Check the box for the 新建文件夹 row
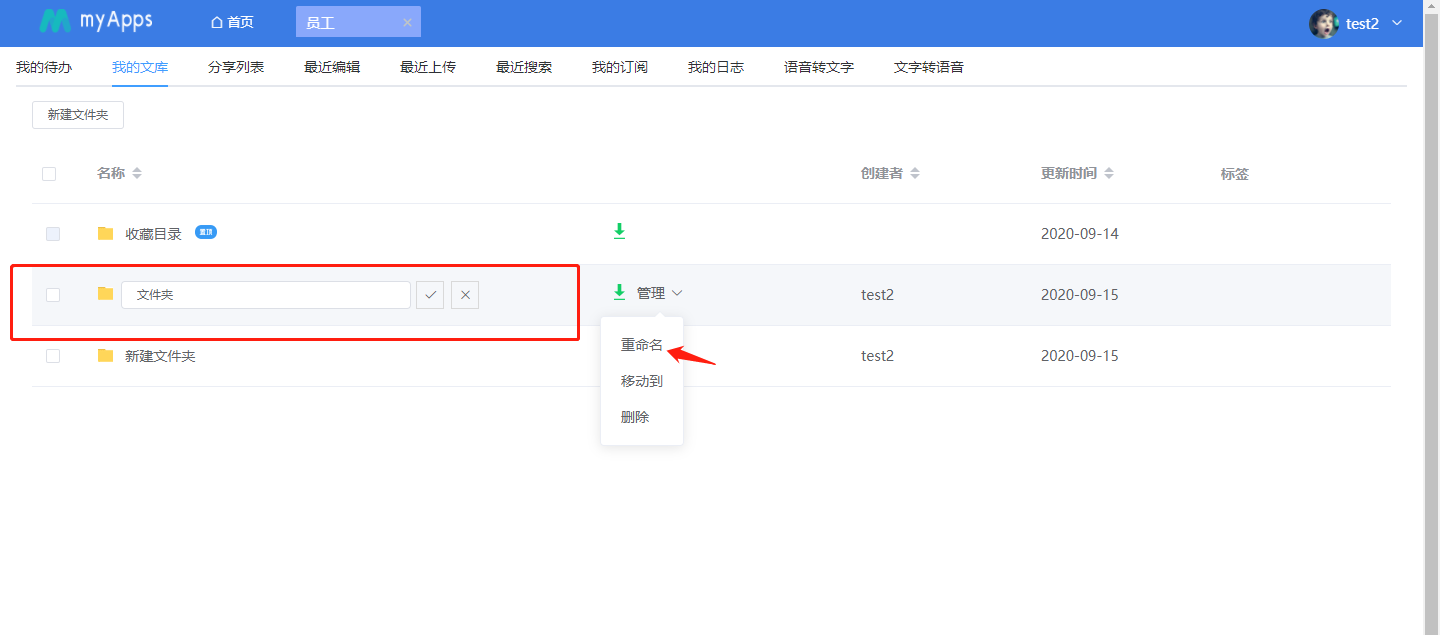 click(53, 356)
